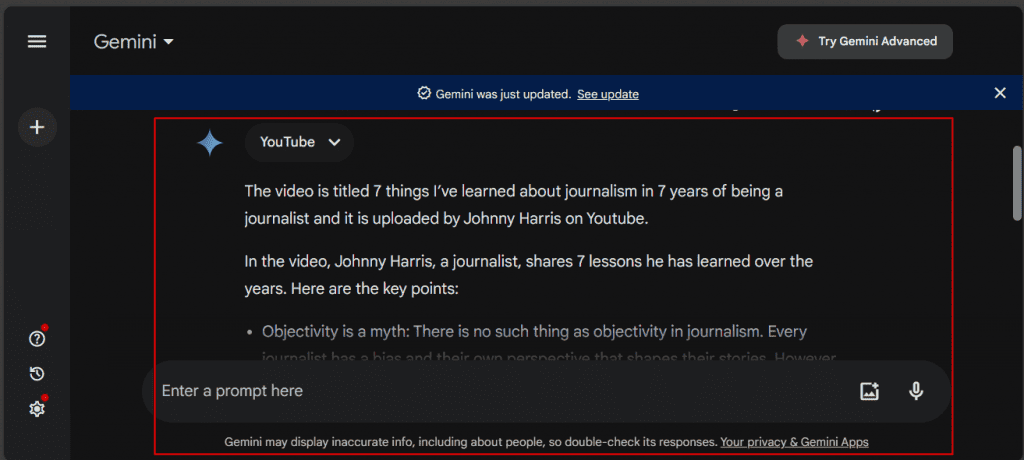Click the Objectivity is a myth bullet
This screenshot has width=1024, height=460.
click(x=540, y=331)
